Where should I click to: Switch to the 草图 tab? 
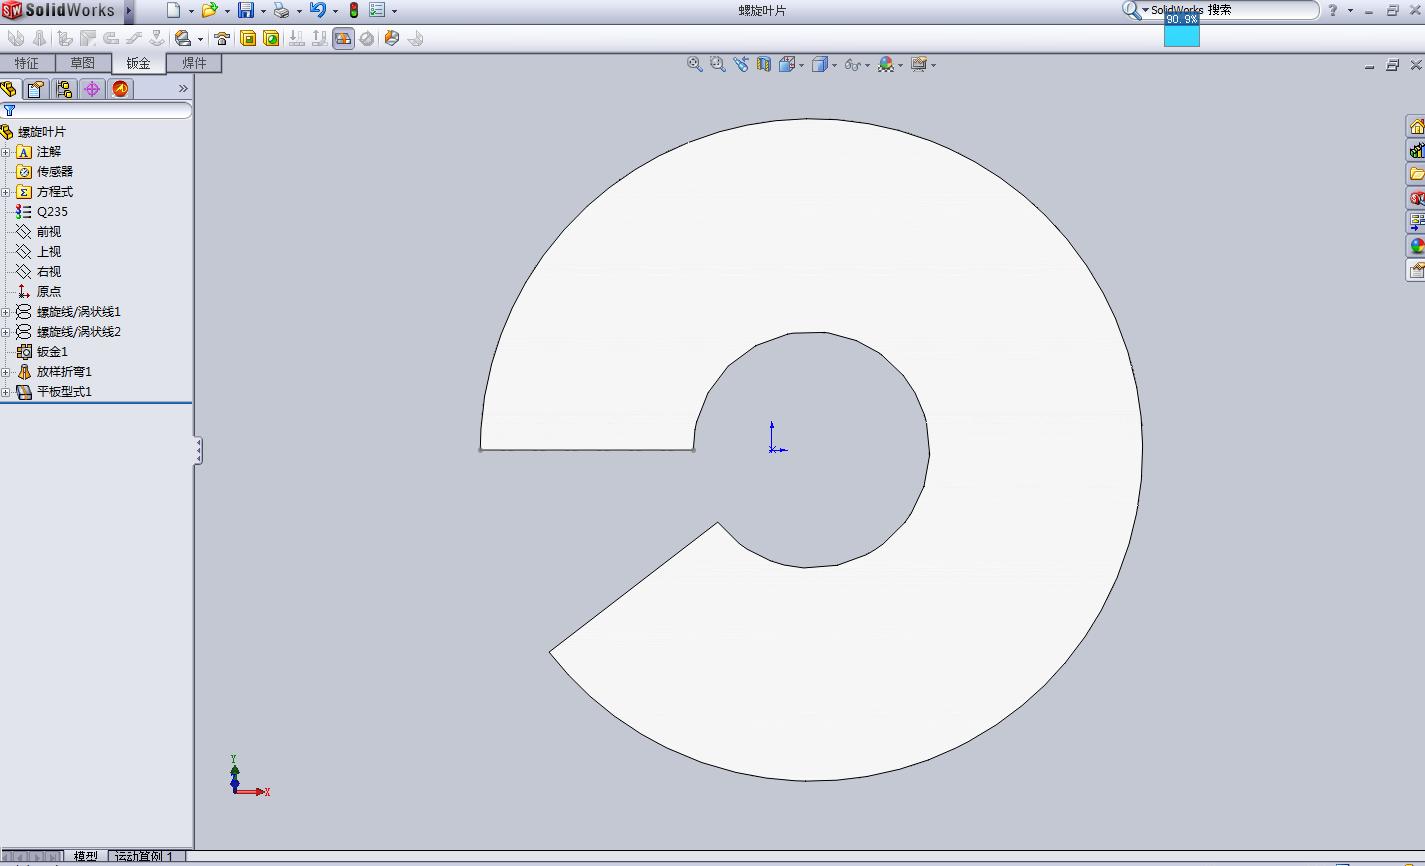coord(83,63)
